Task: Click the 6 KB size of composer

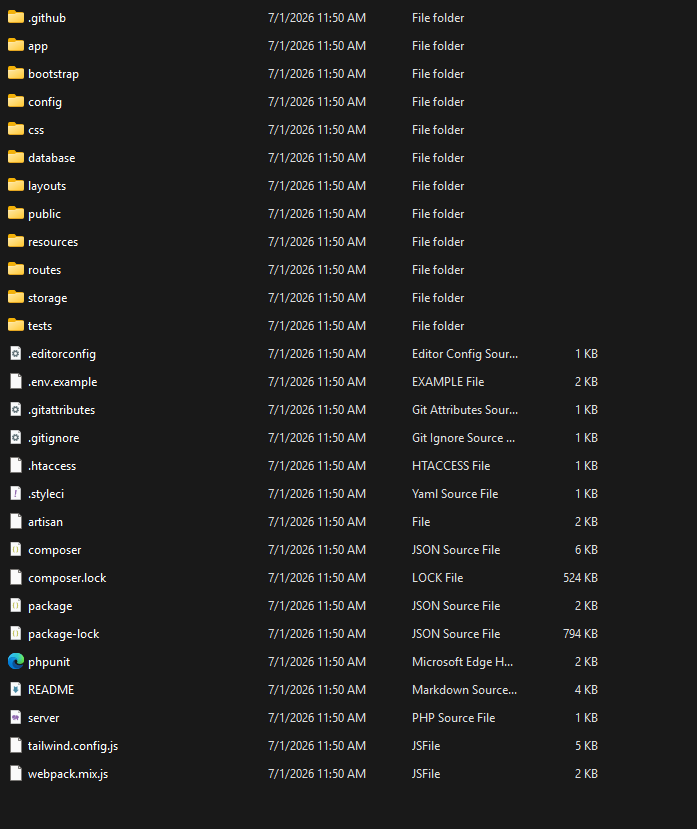Action: coord(586,549)
